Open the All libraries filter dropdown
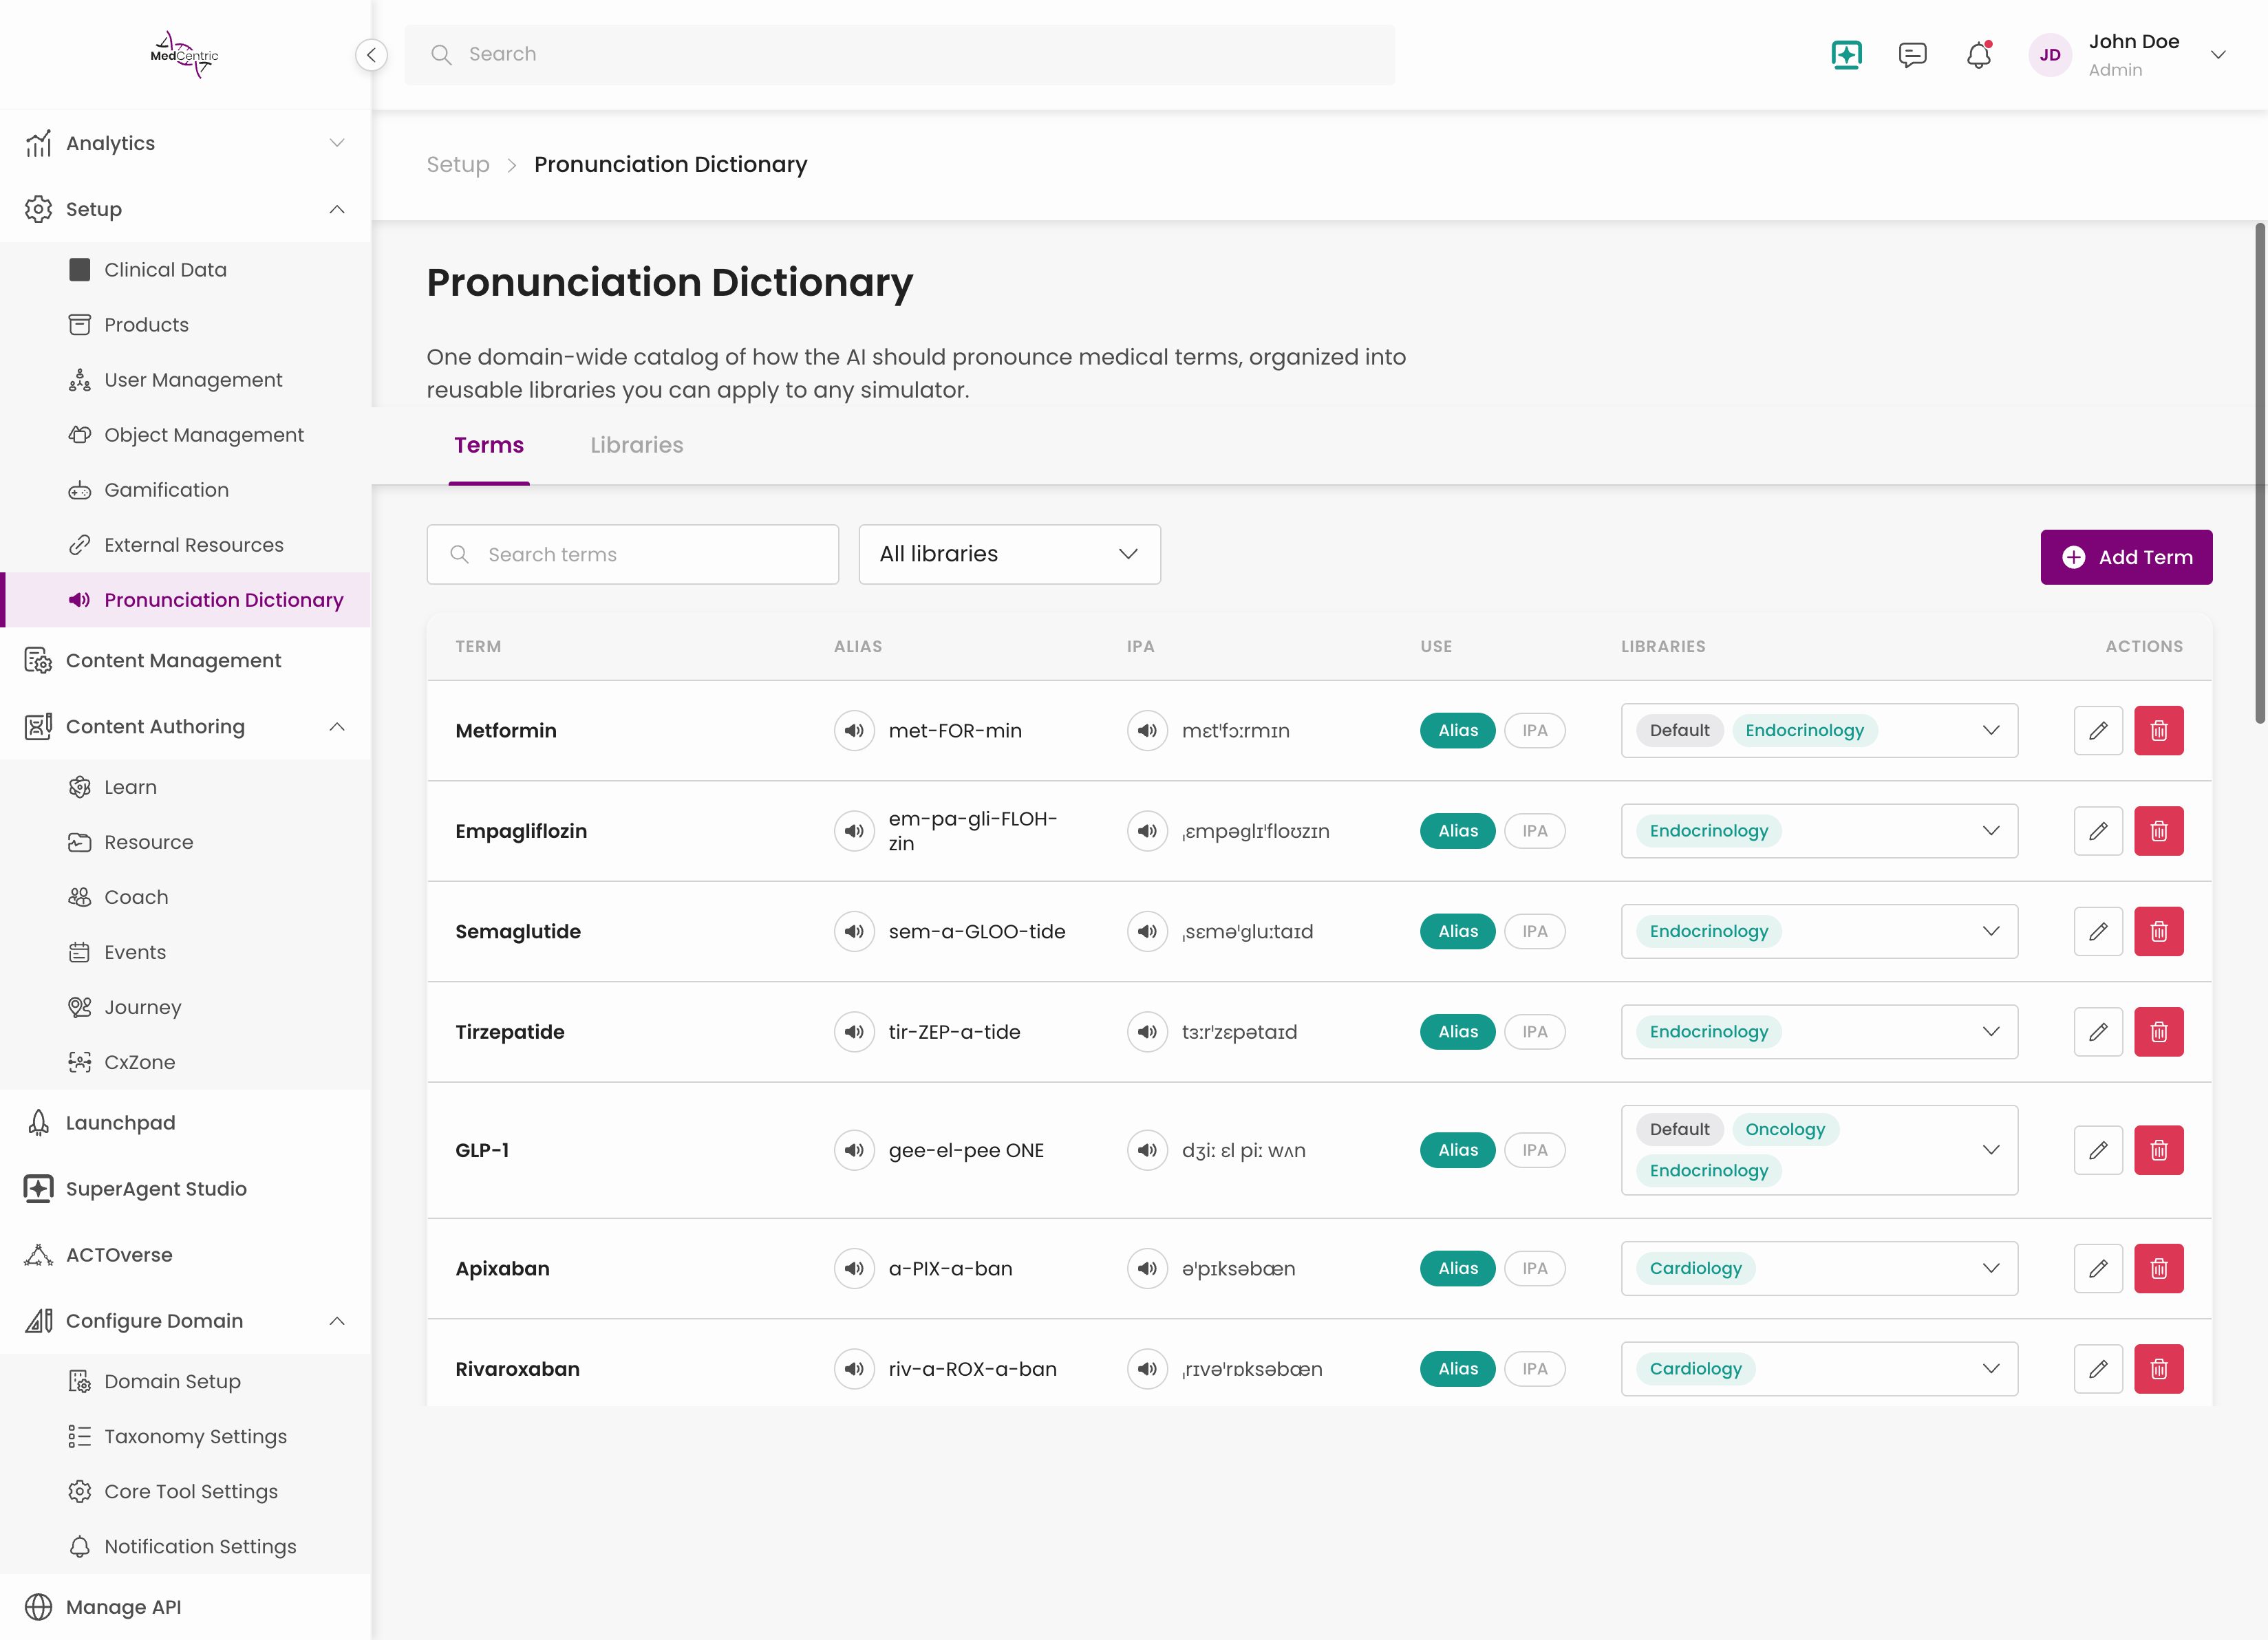 click(x=1009, y=554)
